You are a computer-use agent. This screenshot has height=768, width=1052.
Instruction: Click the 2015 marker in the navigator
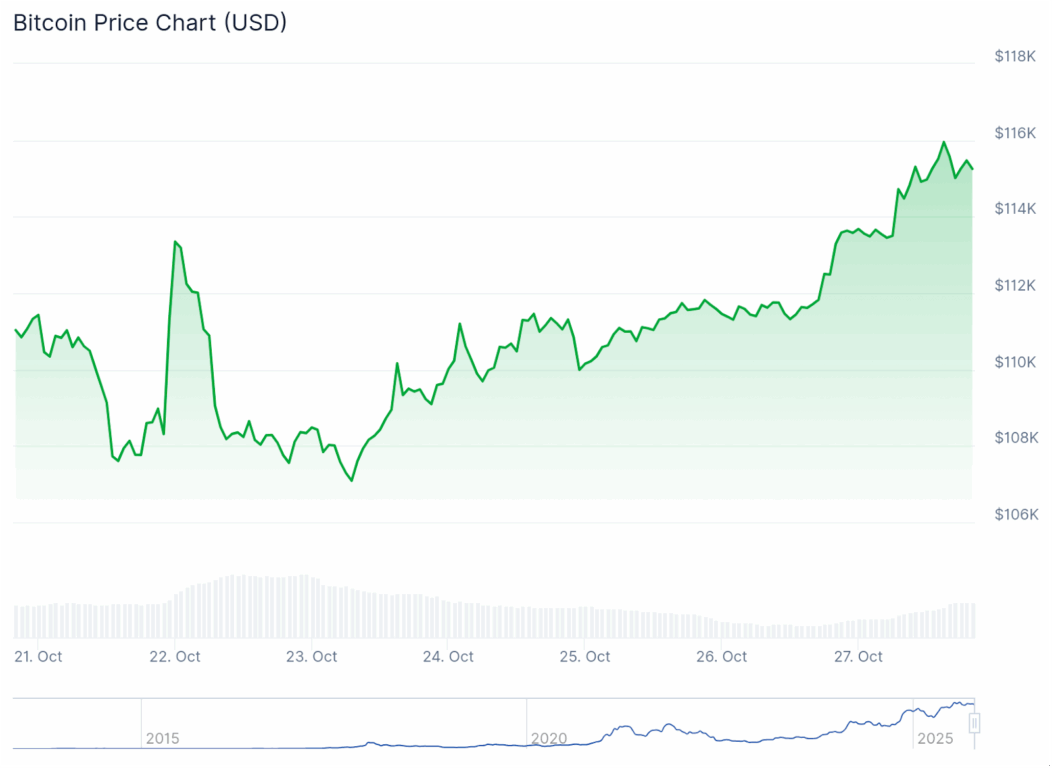coord(163,738)
